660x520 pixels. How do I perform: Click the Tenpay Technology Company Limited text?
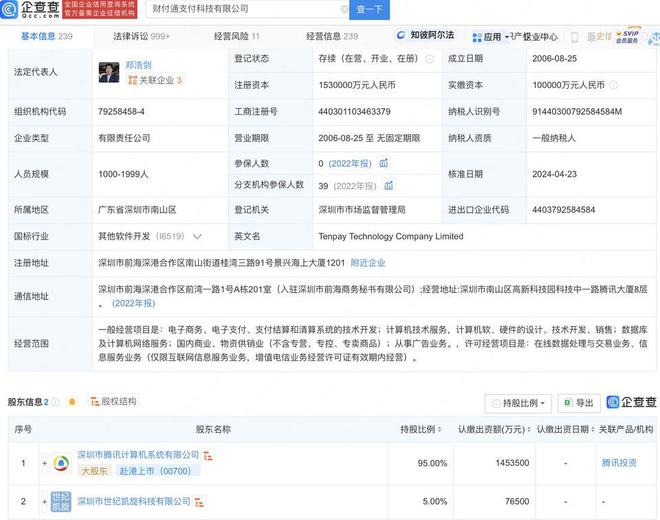tap(391, 236)
